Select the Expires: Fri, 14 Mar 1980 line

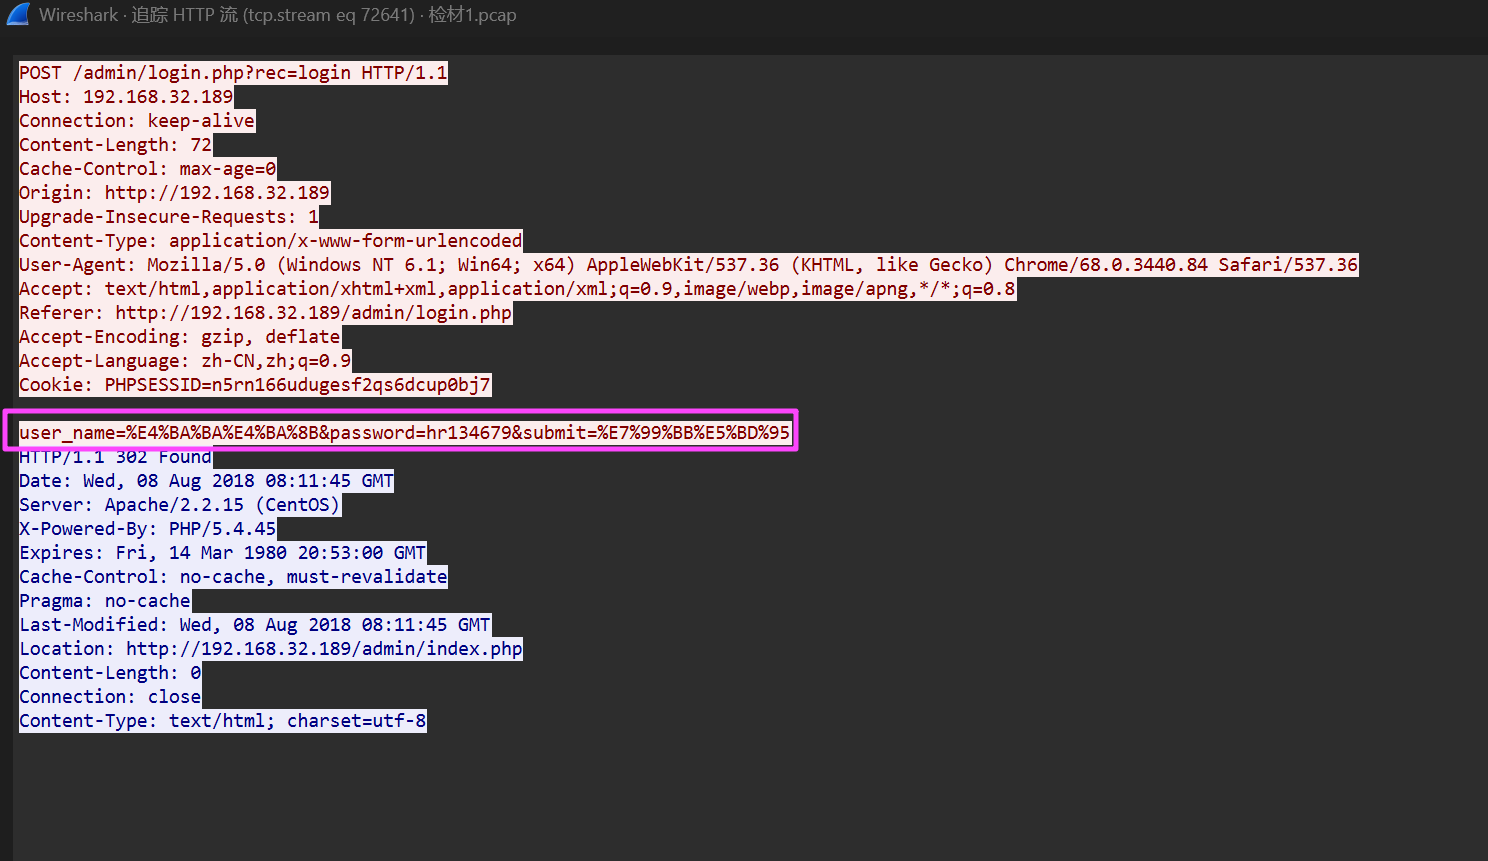223,553
